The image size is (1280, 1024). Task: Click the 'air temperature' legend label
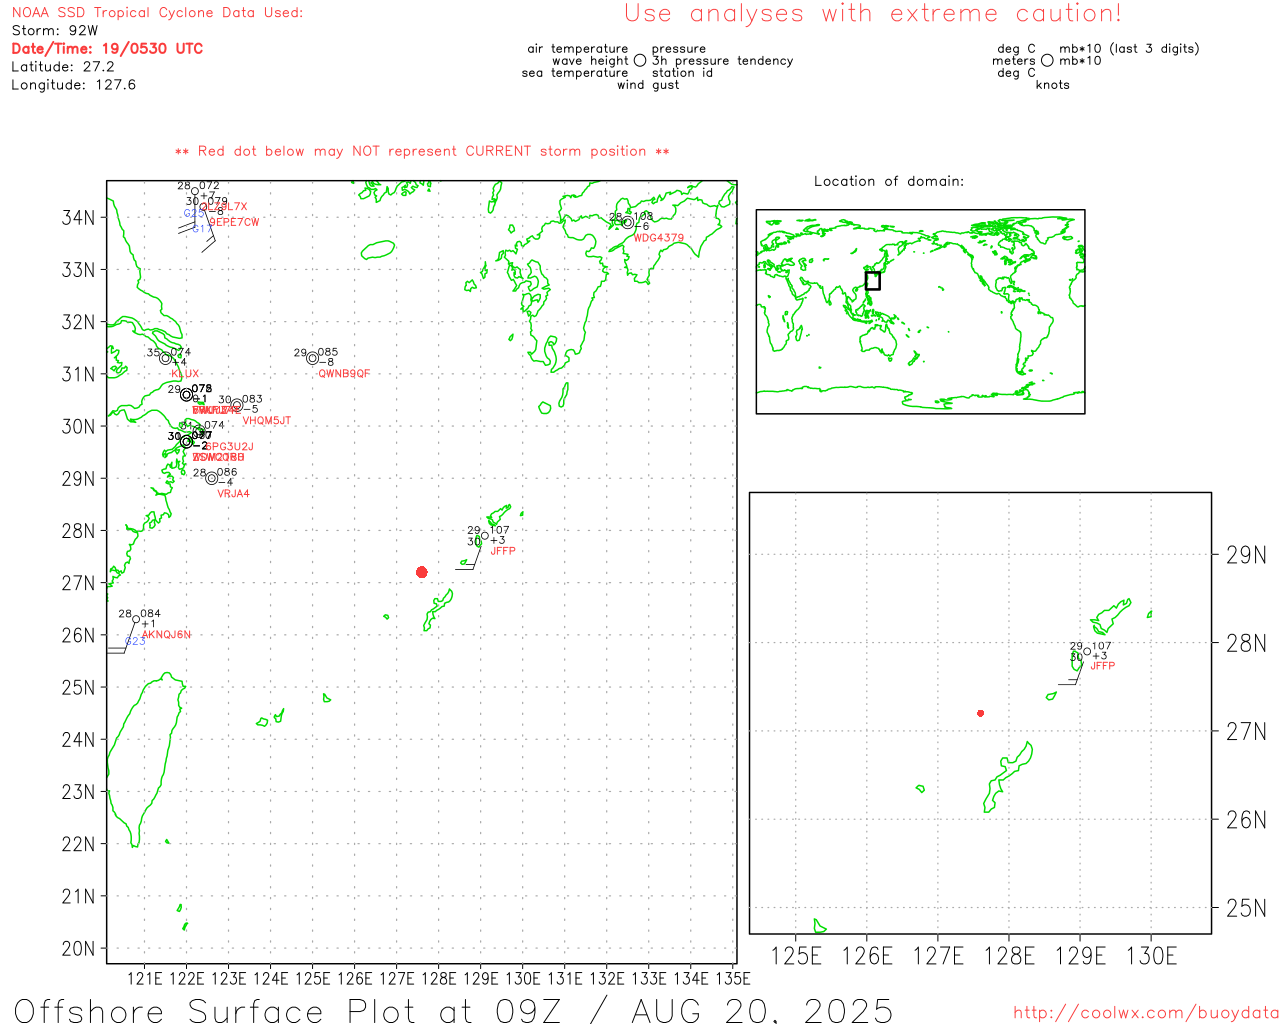(x=578, y=49)
